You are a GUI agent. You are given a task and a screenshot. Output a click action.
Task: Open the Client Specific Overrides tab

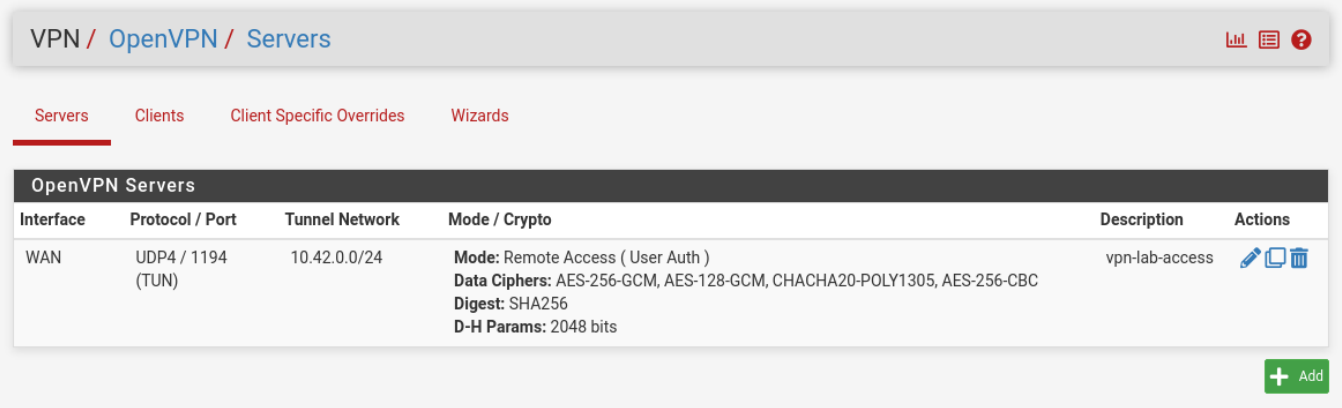pyautogui.click(x=317, y=116)
